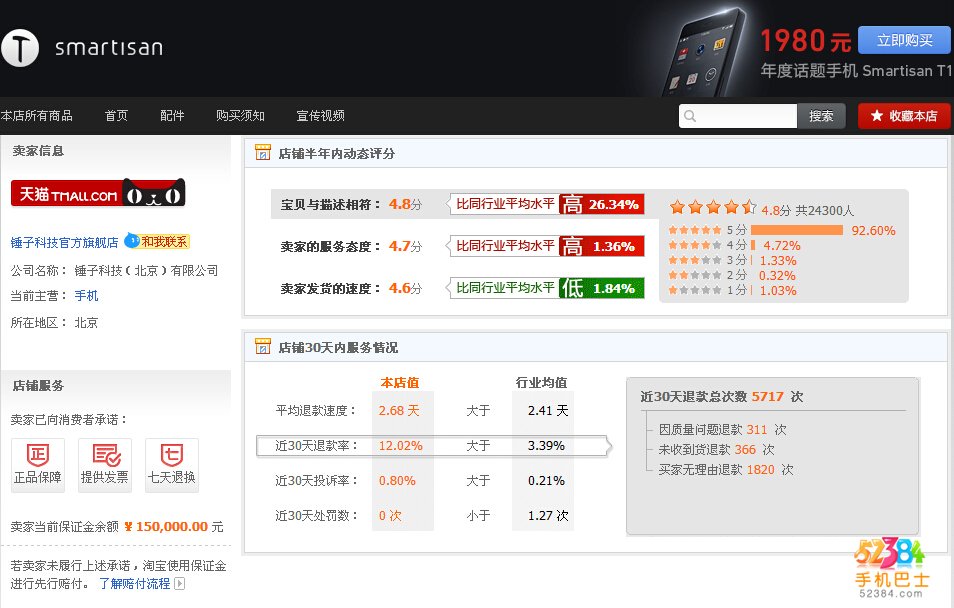Open the 了解赔付流程 link
The image size is (954, 608).
(x=134, y=584)
